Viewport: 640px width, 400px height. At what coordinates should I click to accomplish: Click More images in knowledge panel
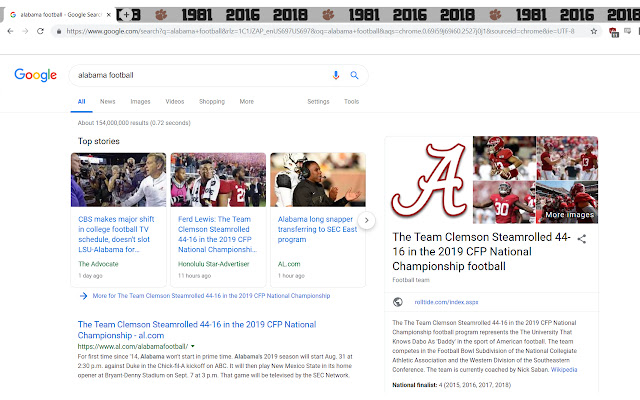pos(569,215)
